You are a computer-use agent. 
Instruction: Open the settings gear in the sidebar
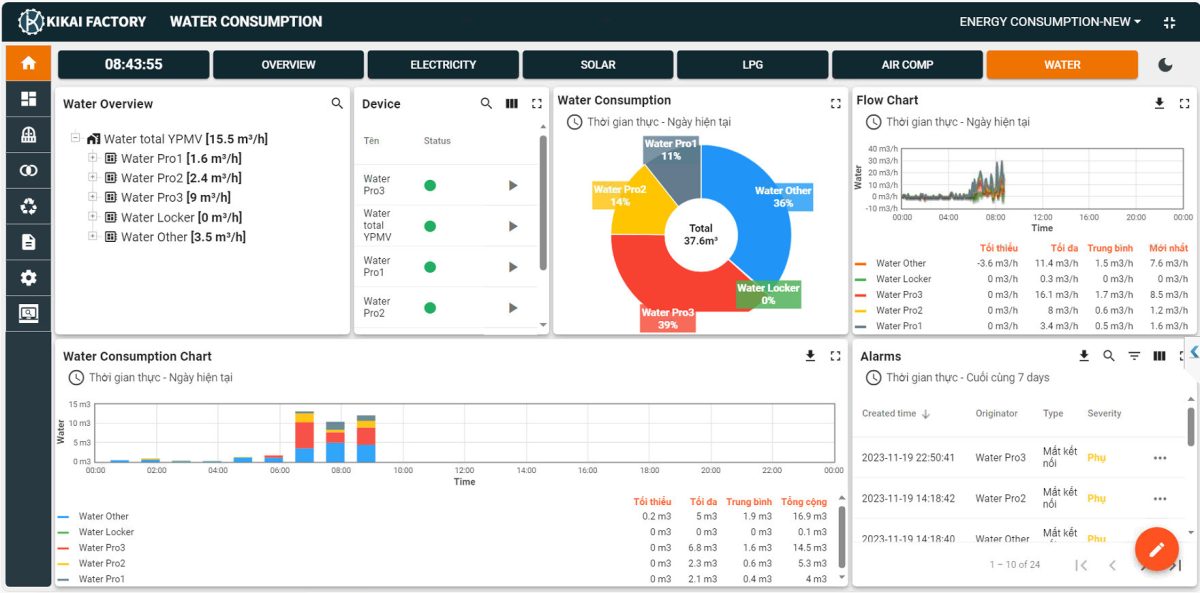tap(28, 278)
